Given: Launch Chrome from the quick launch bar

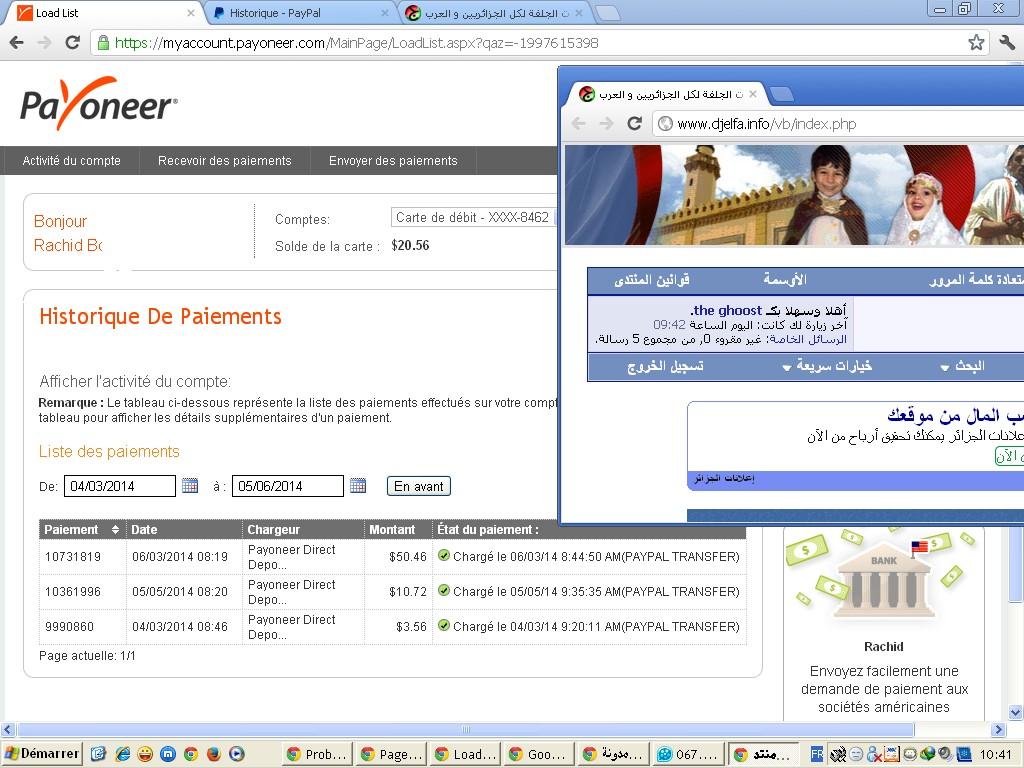Looking at the screenshot, I should [191, 754].
